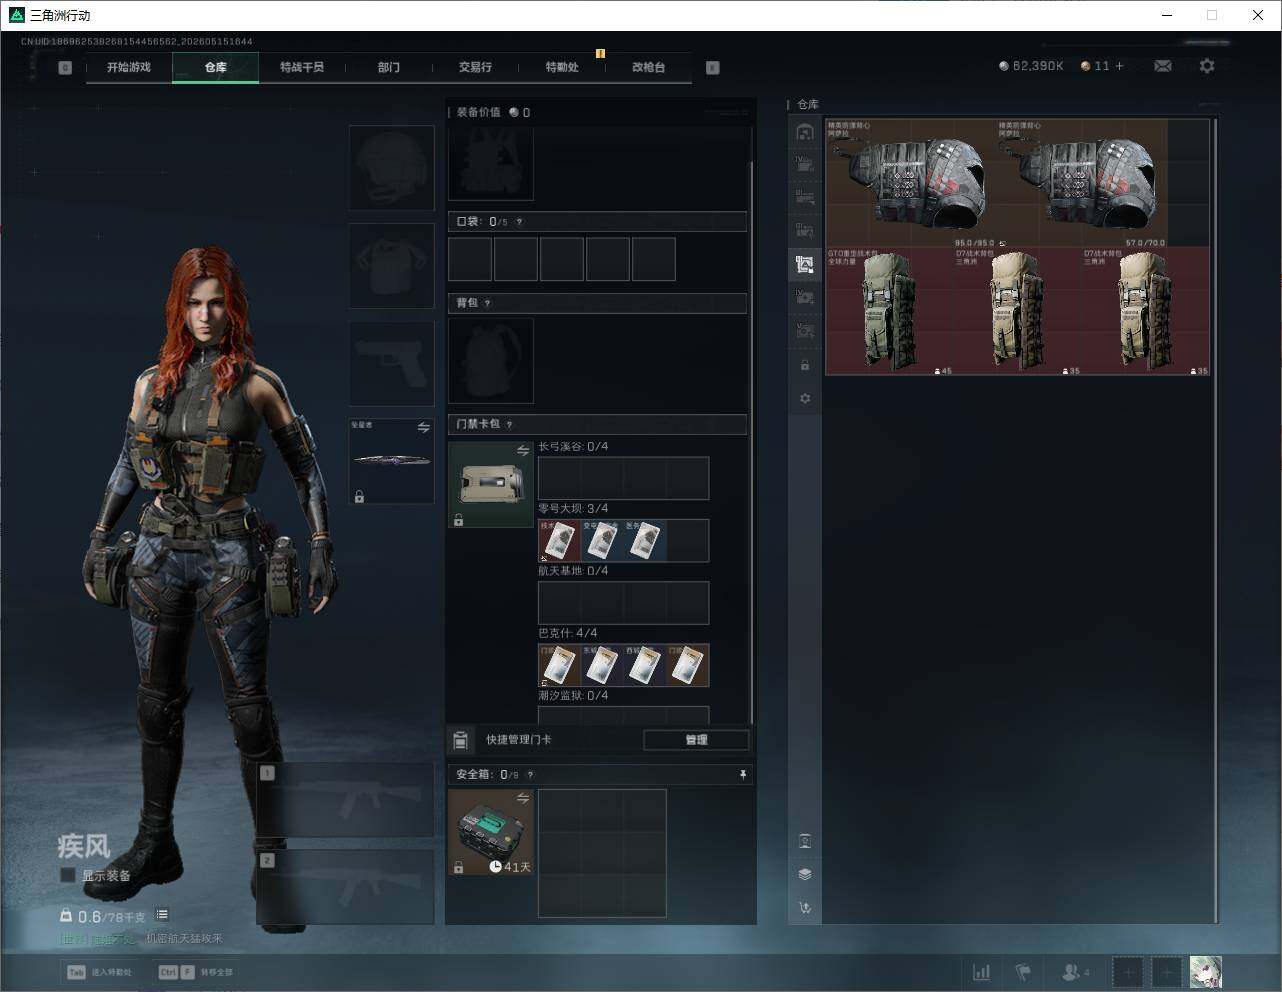1282x992 pixels.
Task: Switch to the 部门 tab
Action: [389, 67]
